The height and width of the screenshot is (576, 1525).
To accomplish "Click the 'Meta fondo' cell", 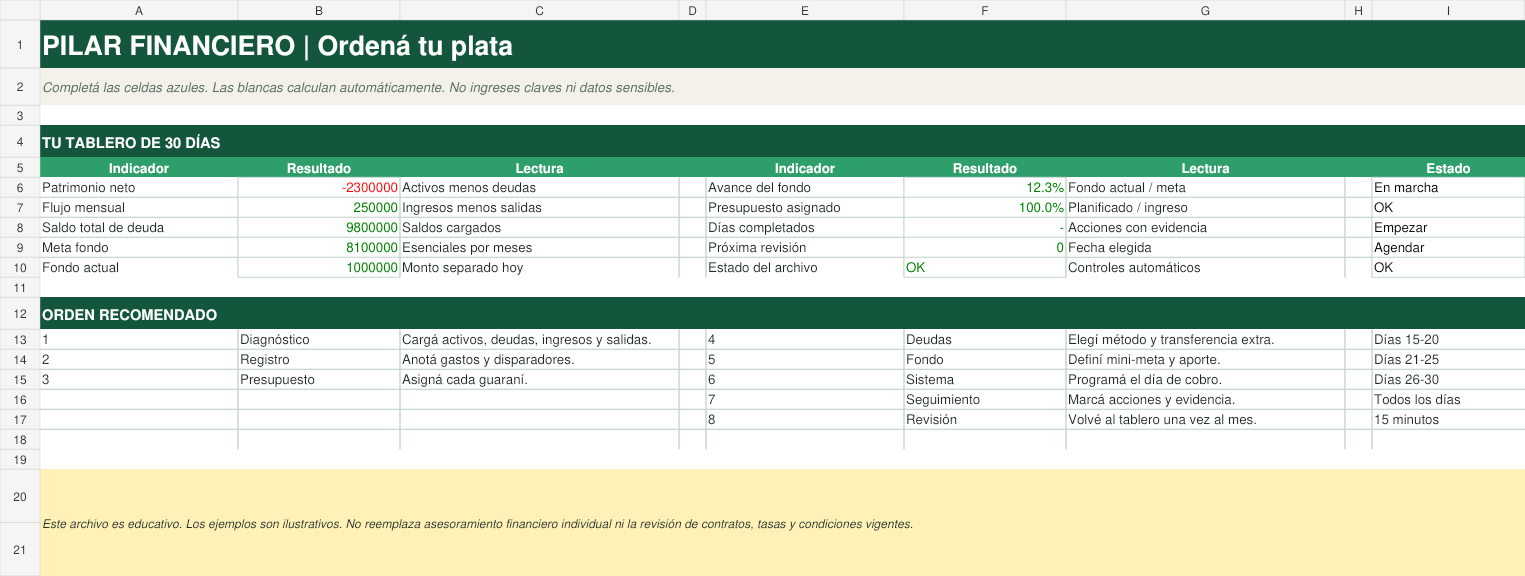I will (x=139, y=248).
